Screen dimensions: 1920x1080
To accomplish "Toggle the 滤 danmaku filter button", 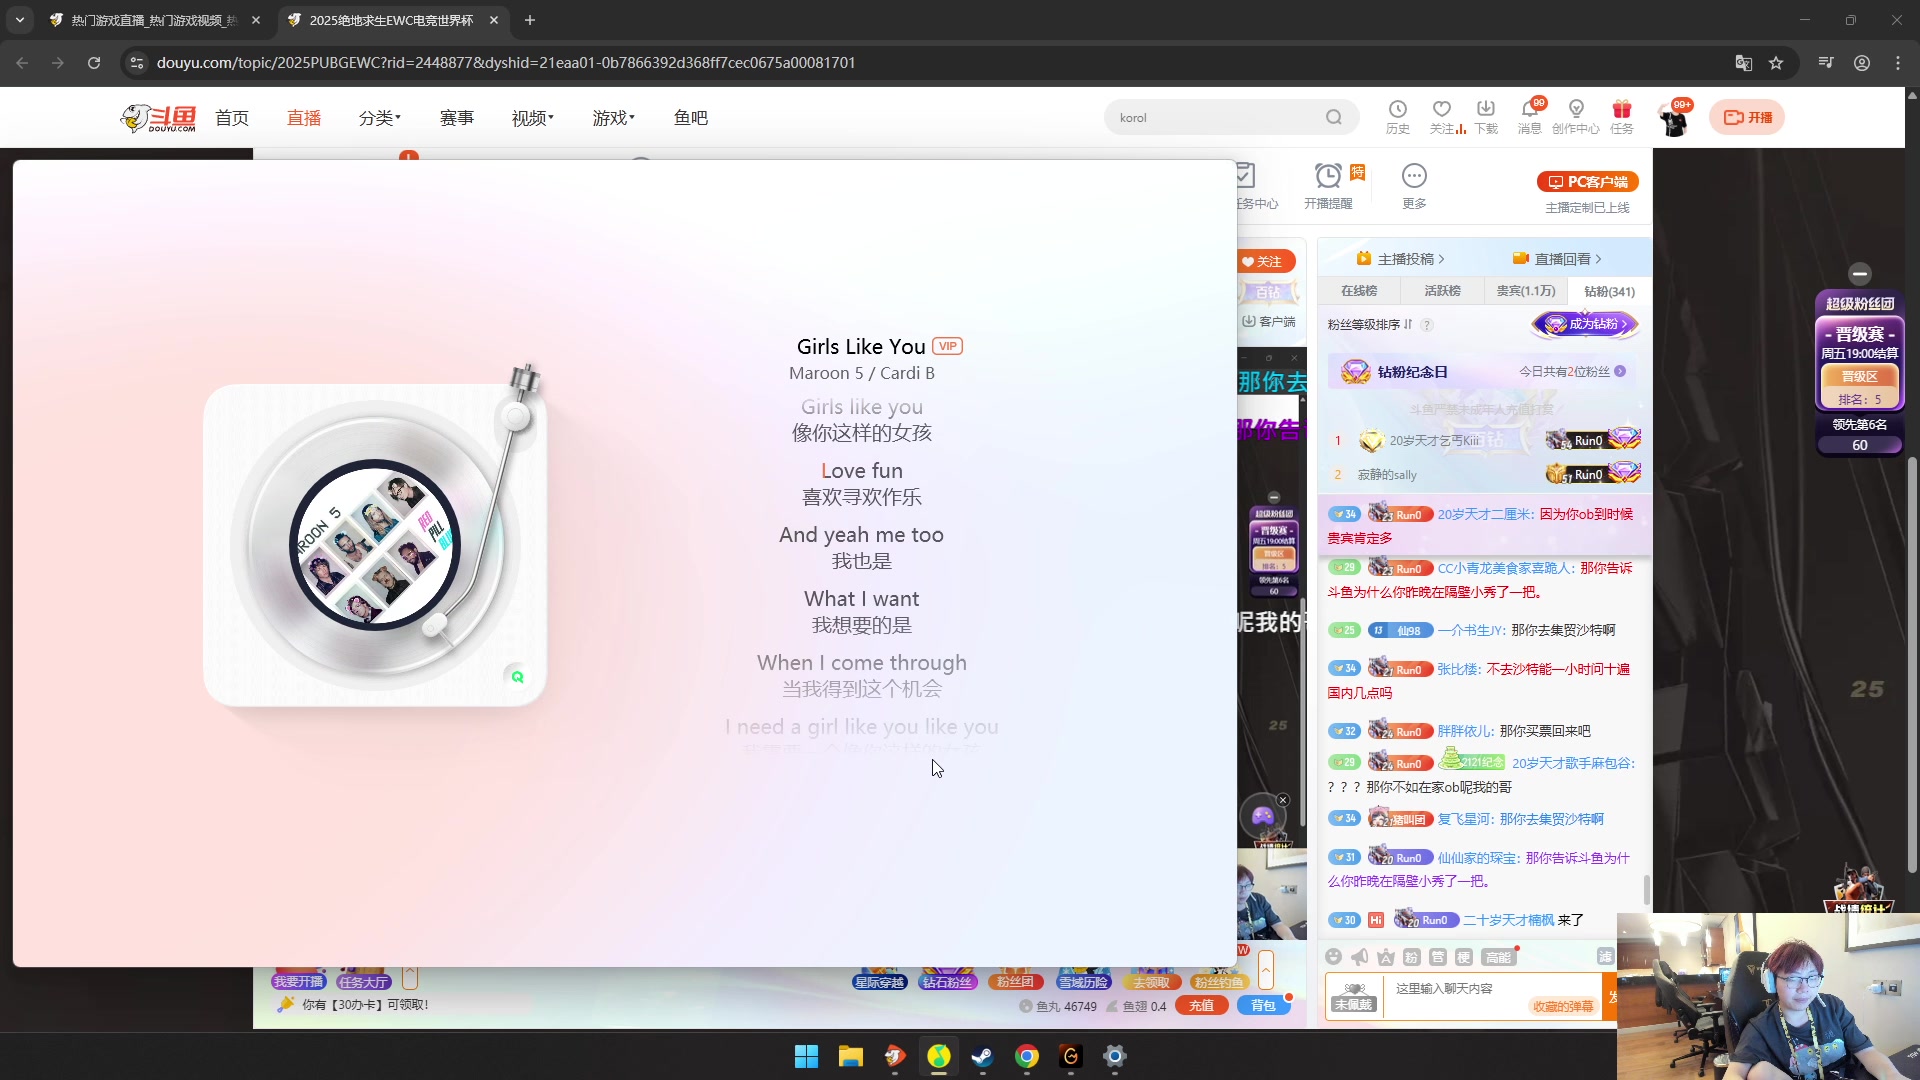I will (x=1605, y=957).
